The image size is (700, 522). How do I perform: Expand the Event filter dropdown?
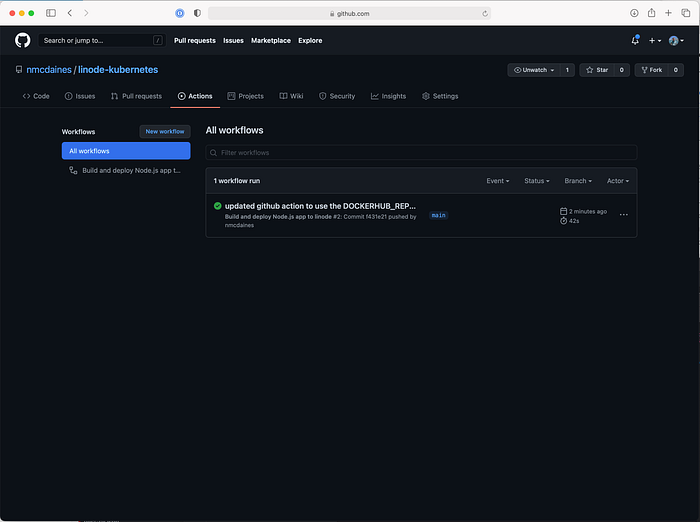click(498, 181)
